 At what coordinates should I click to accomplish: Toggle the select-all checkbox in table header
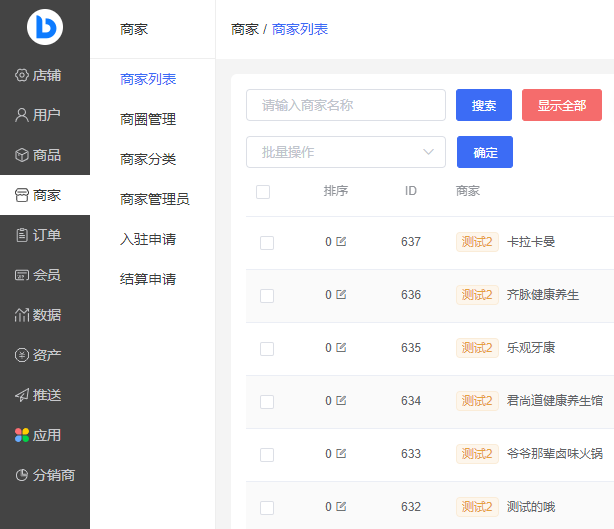(263, 192)
